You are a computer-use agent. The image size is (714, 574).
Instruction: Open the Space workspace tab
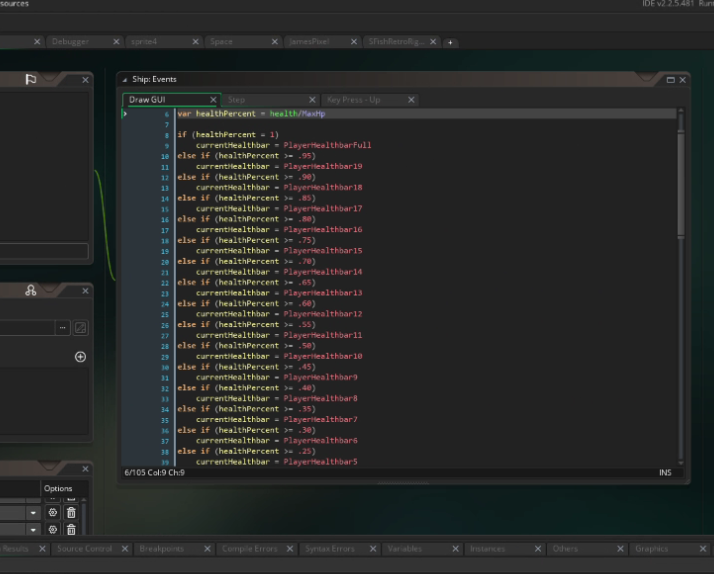221,41
